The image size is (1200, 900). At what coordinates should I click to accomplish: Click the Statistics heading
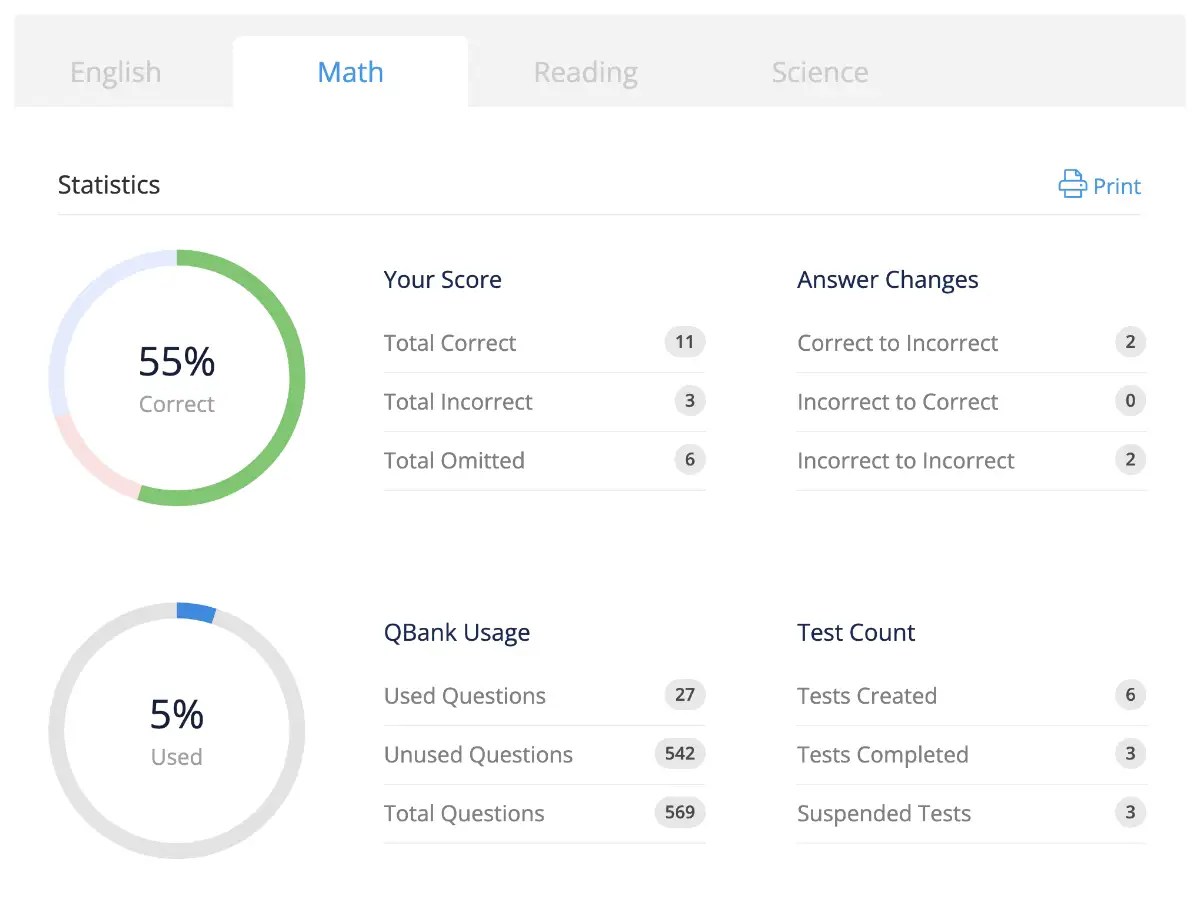click(x=109, y=184)
